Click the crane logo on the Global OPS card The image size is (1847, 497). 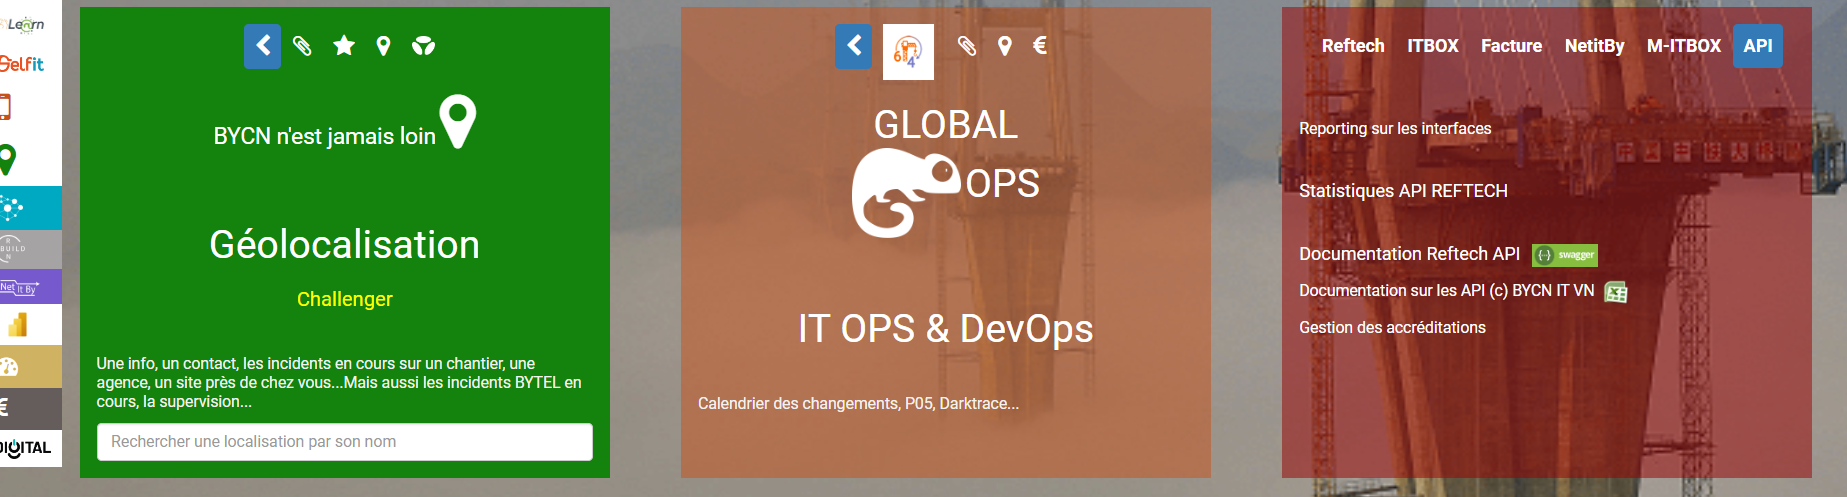[908, 52]
